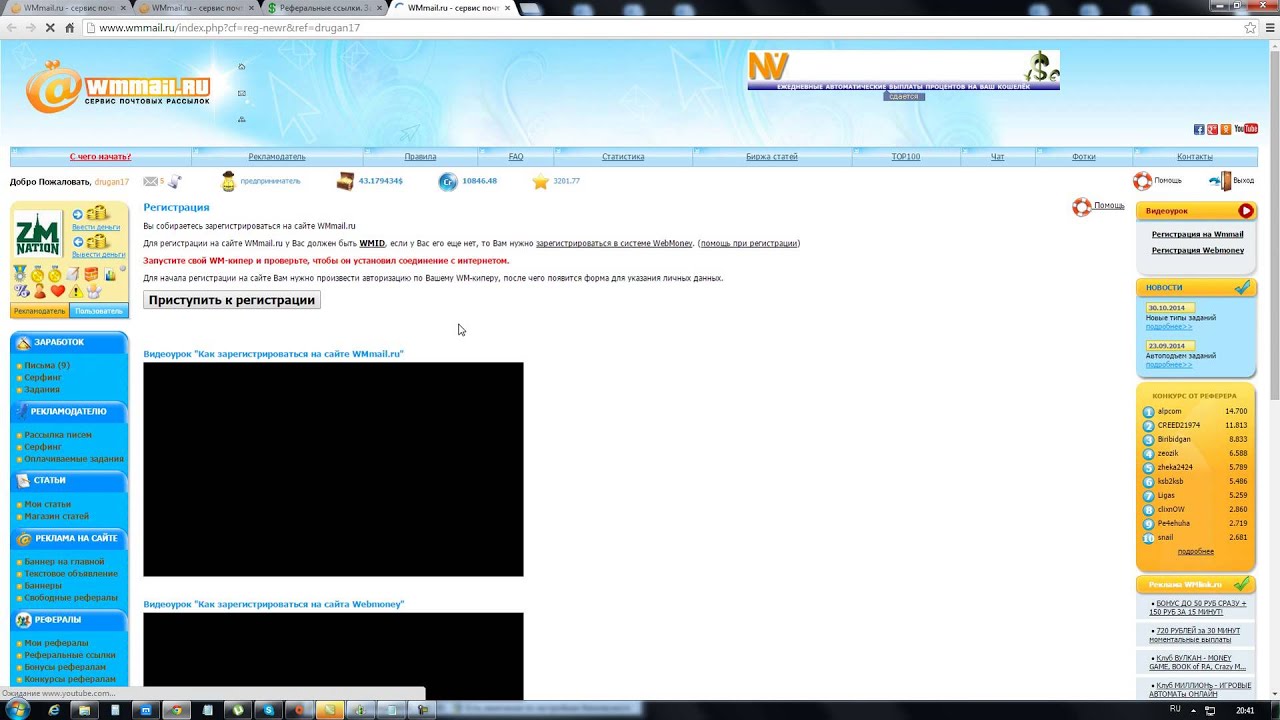Click the Вывести деньги link
Screen dimensions: 1280x720
tap(98, 255)
